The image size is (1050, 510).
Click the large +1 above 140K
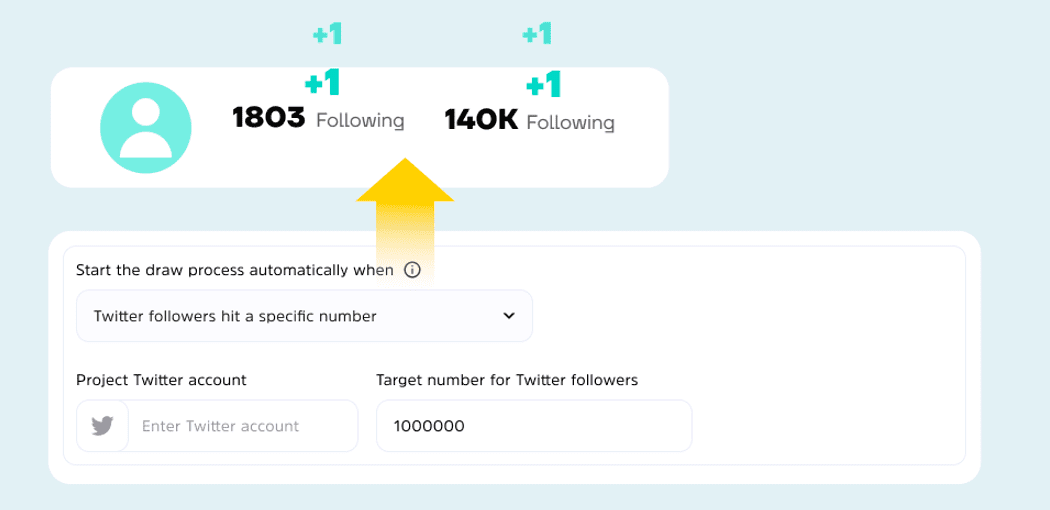pos(543,85)
